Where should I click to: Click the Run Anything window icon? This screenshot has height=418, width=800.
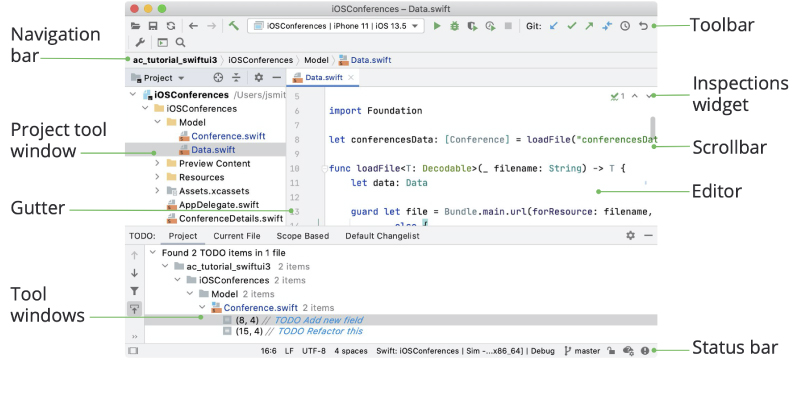[162, 42]
